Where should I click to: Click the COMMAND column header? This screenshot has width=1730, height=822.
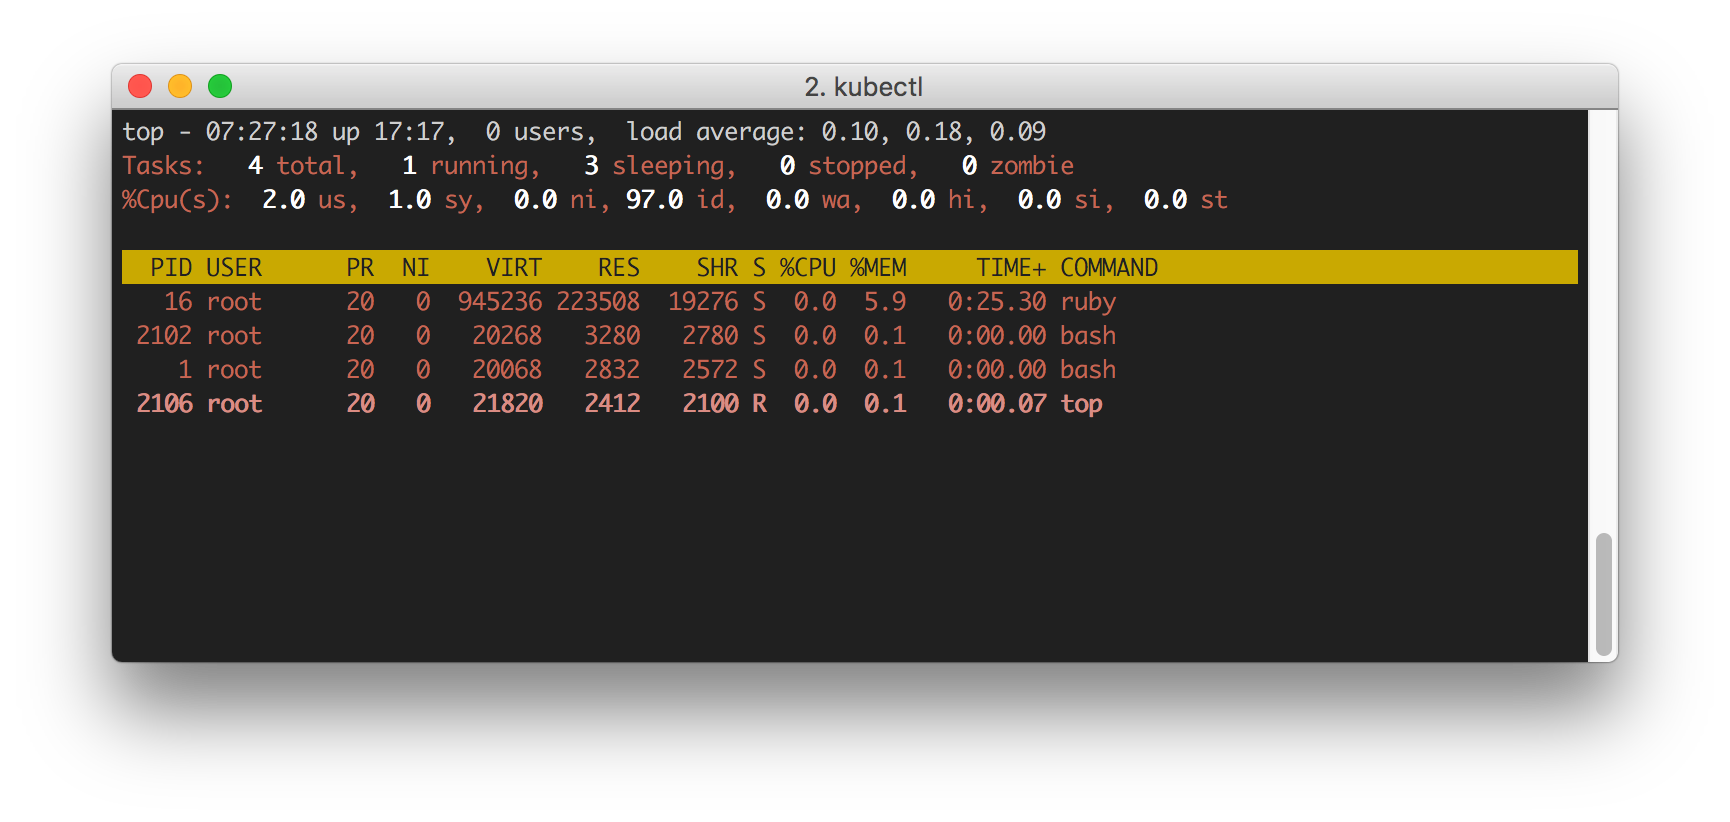(x=1109, y=268)
